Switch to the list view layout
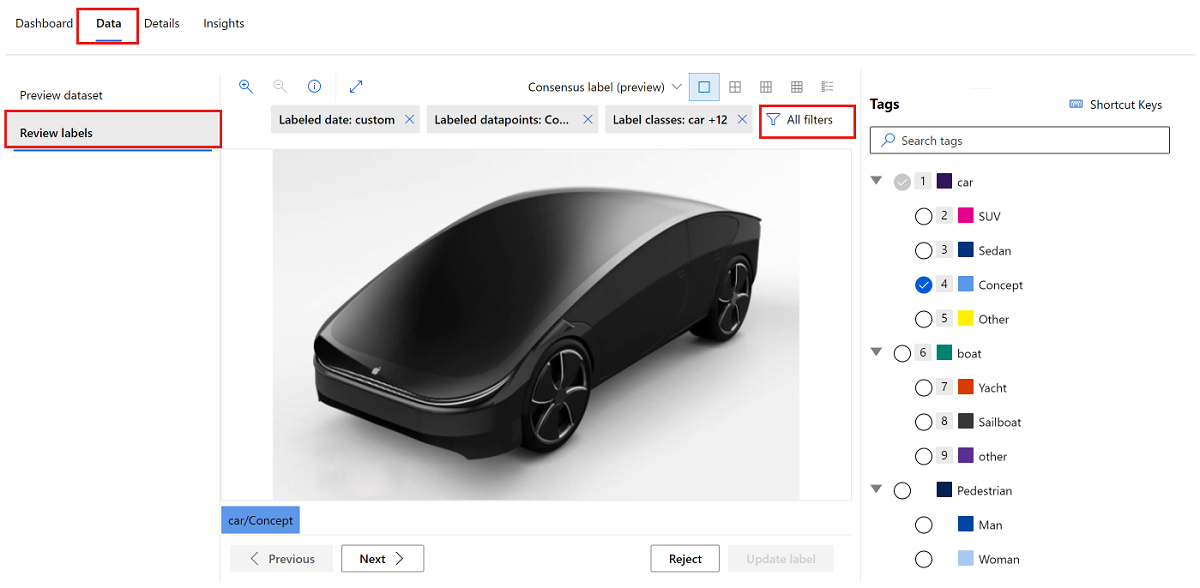Viewport: 1200px width, 588px height. pyautogui.click(x=826, y=86)
